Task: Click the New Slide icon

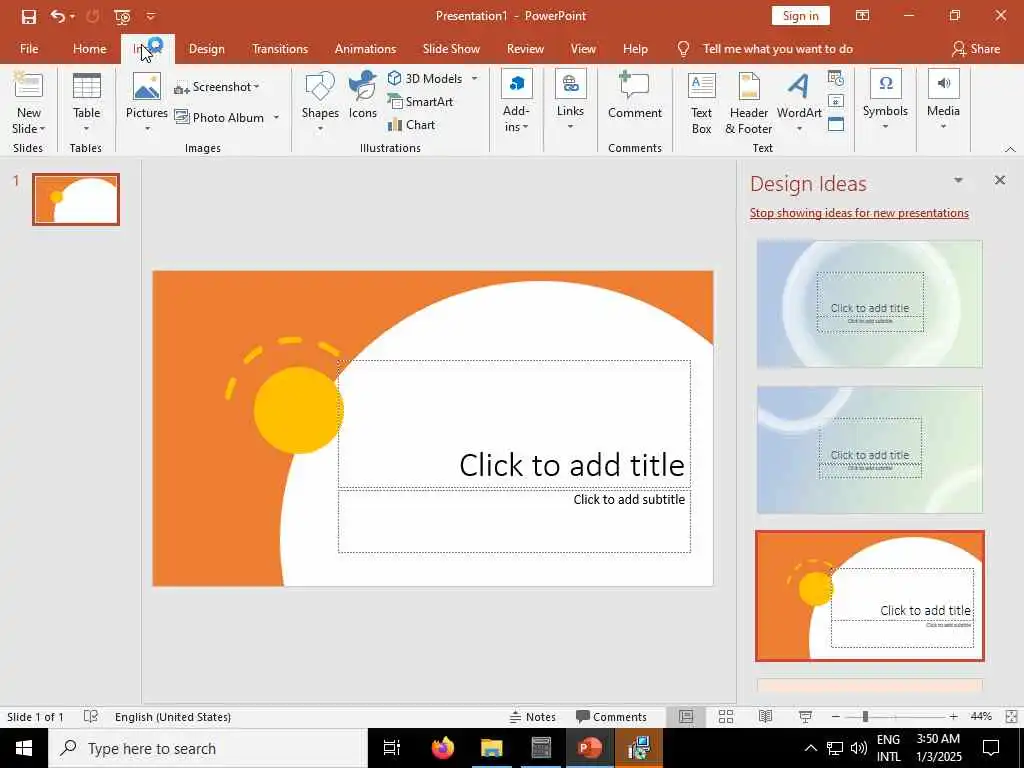Action: coord(28,85)
